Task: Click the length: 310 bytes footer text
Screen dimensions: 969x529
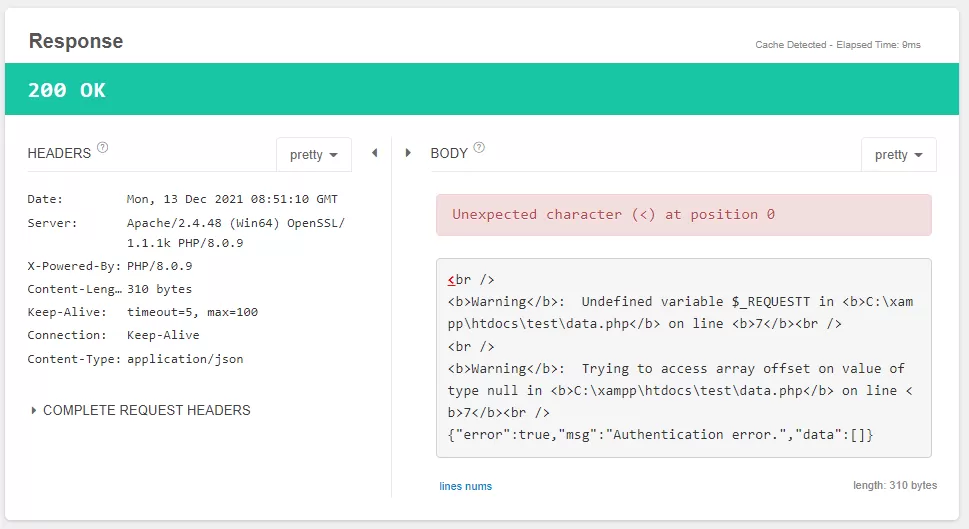Action: point(895,485)
